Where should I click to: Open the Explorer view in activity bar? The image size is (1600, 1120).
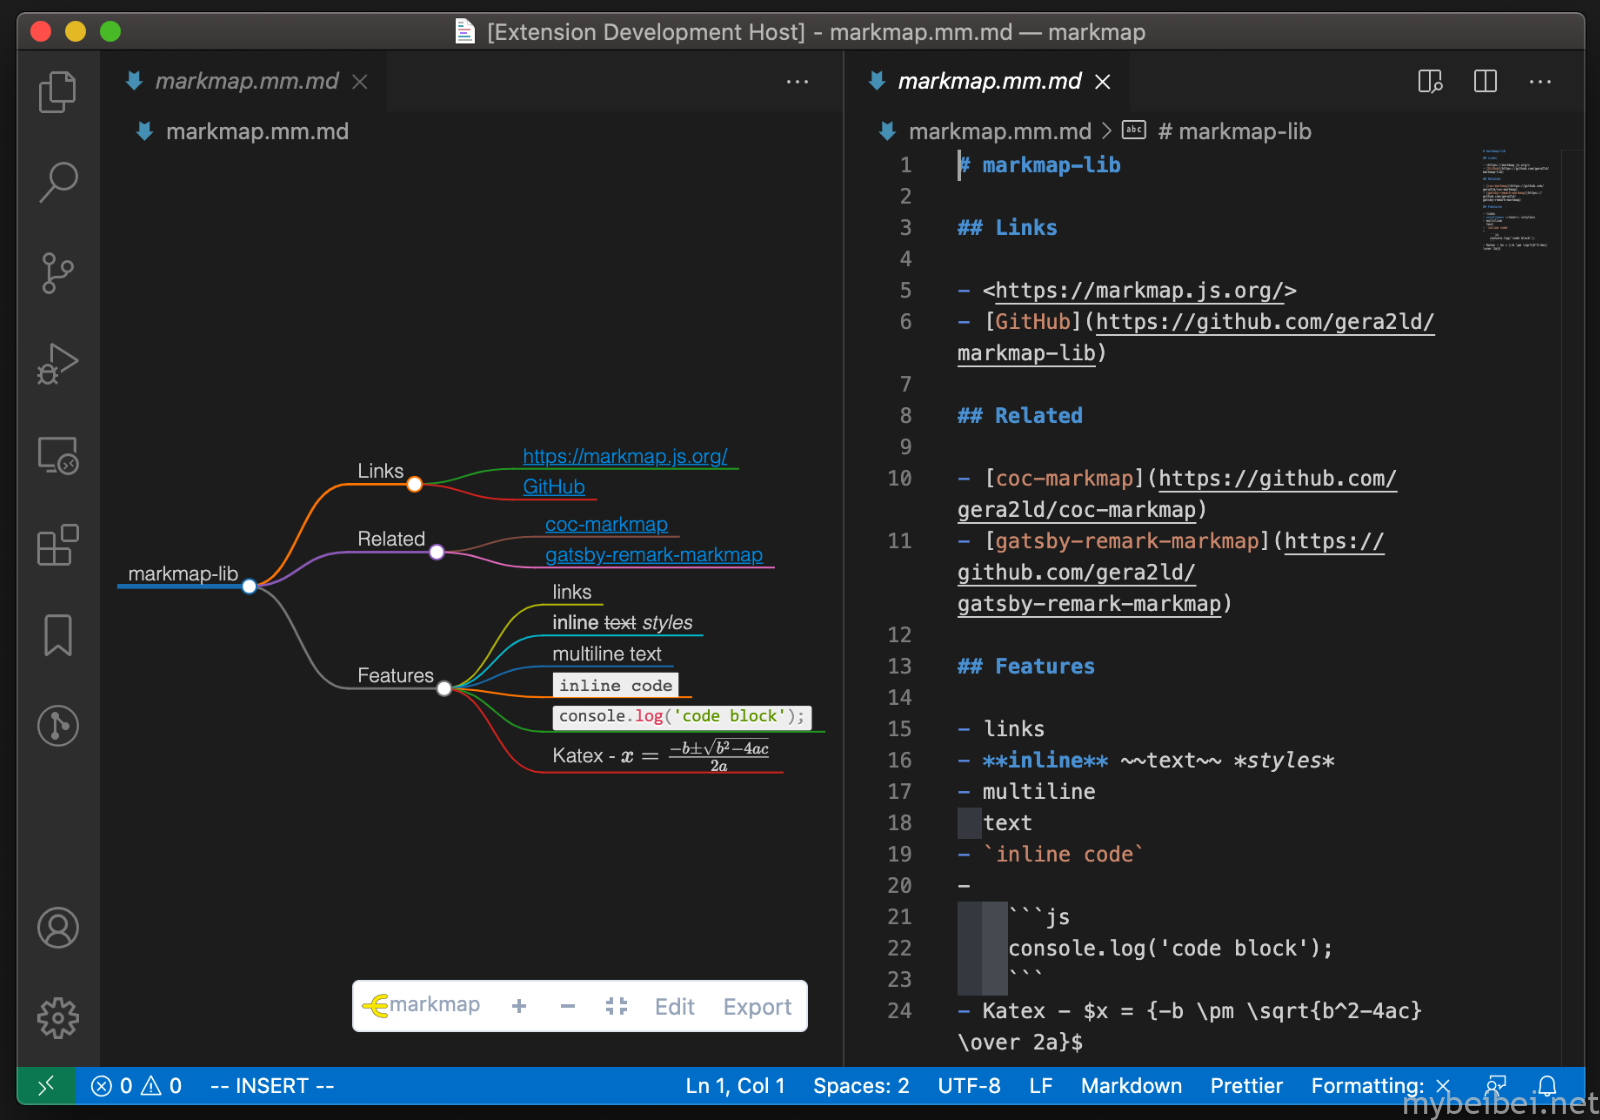(x=58, y=92)
